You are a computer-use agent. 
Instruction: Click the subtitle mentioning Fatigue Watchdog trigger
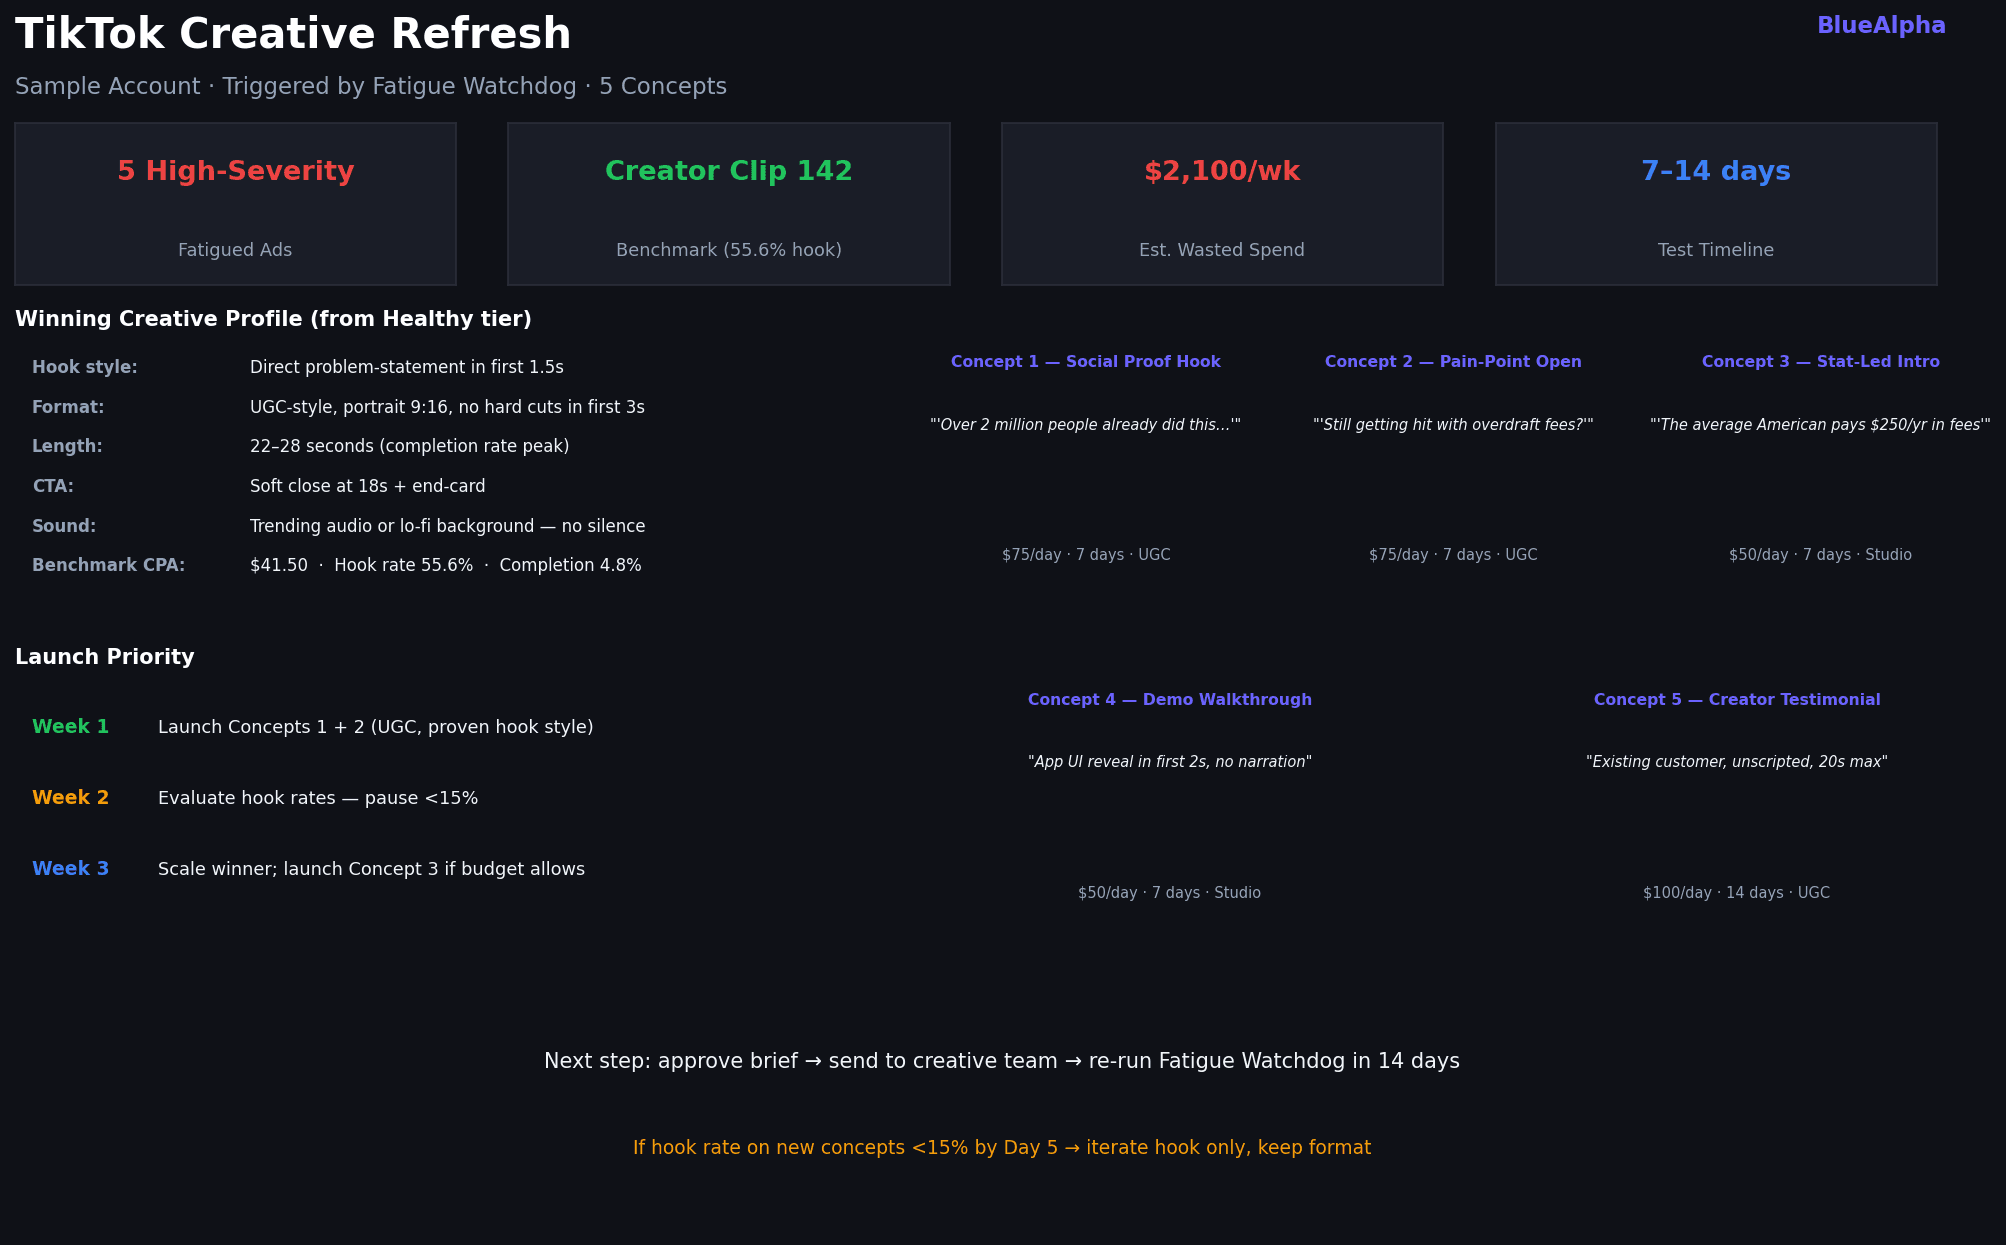371,87
